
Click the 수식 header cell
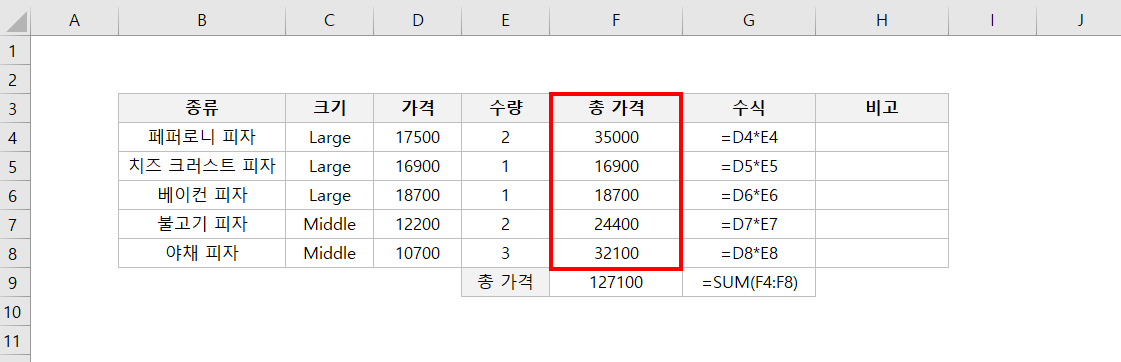749,108
